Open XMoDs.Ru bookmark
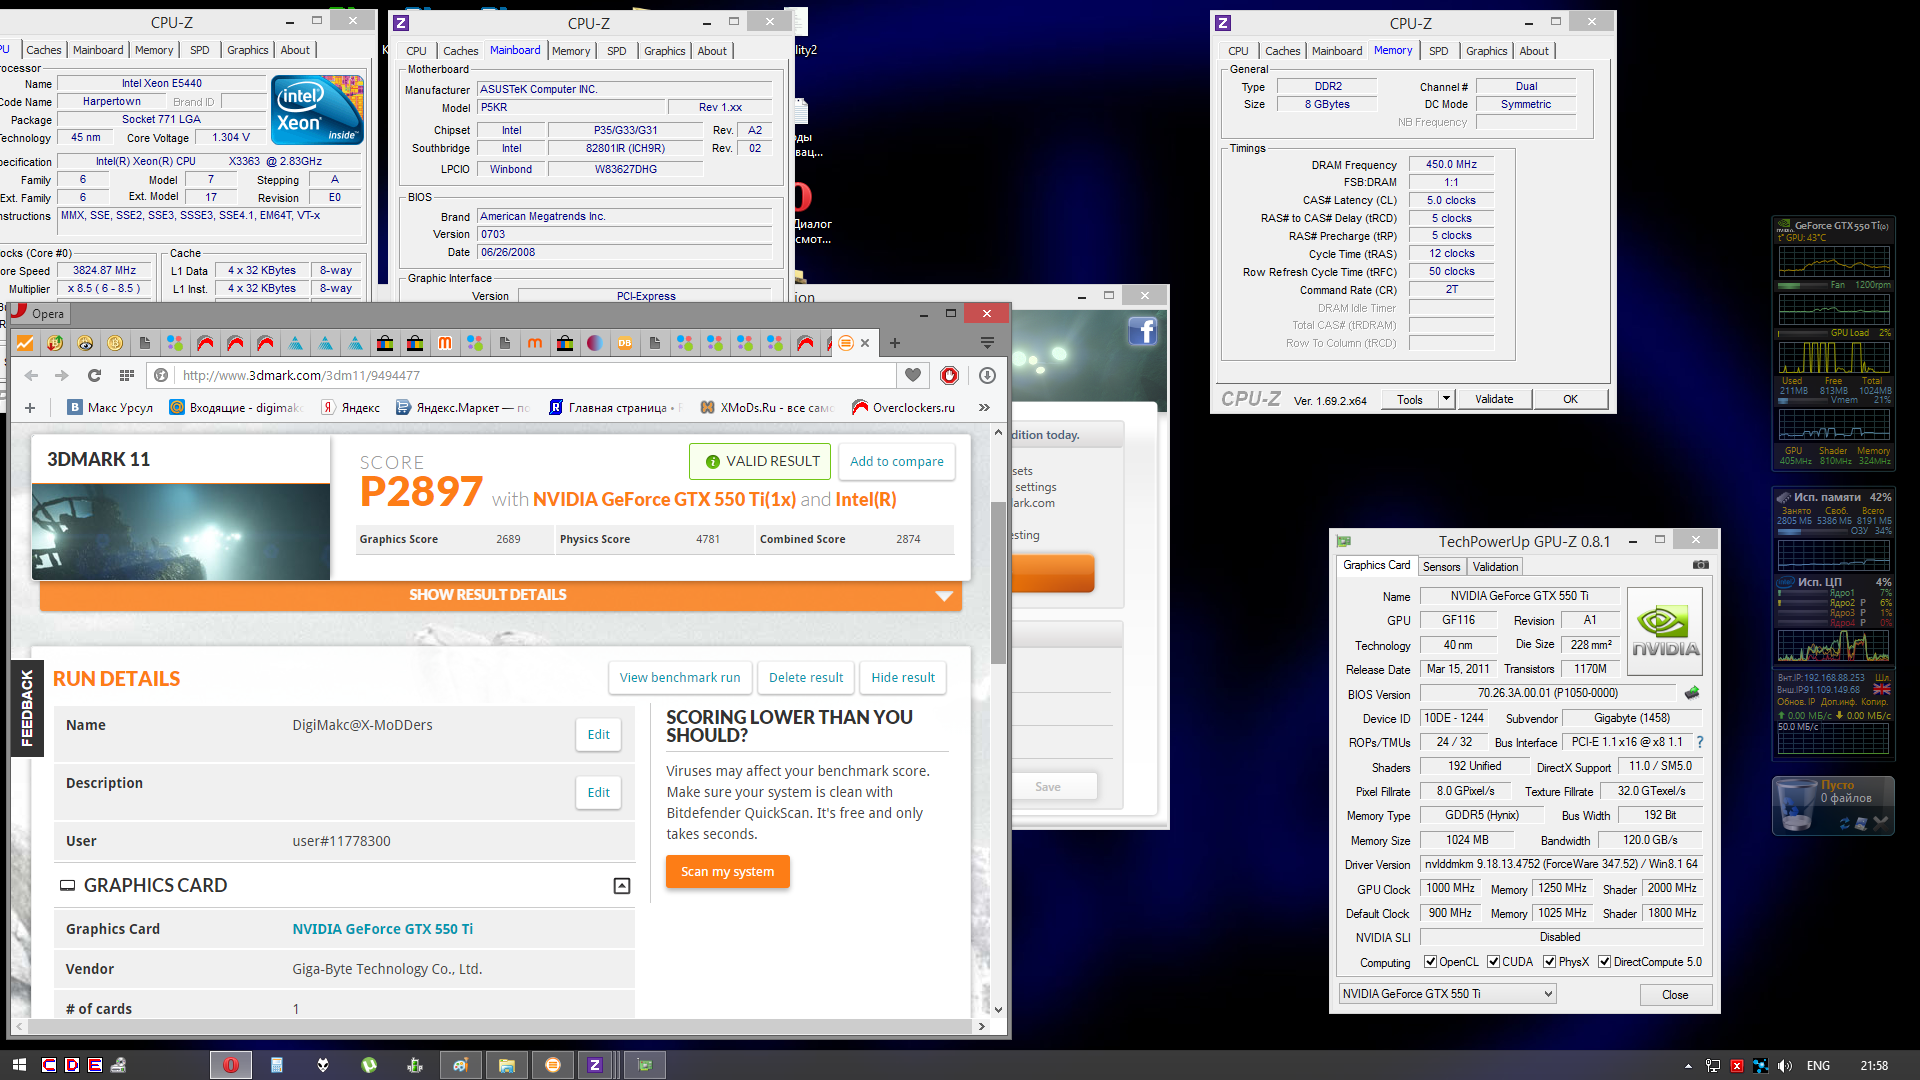Screen dimensions: 1920x1080 point(767,407)
